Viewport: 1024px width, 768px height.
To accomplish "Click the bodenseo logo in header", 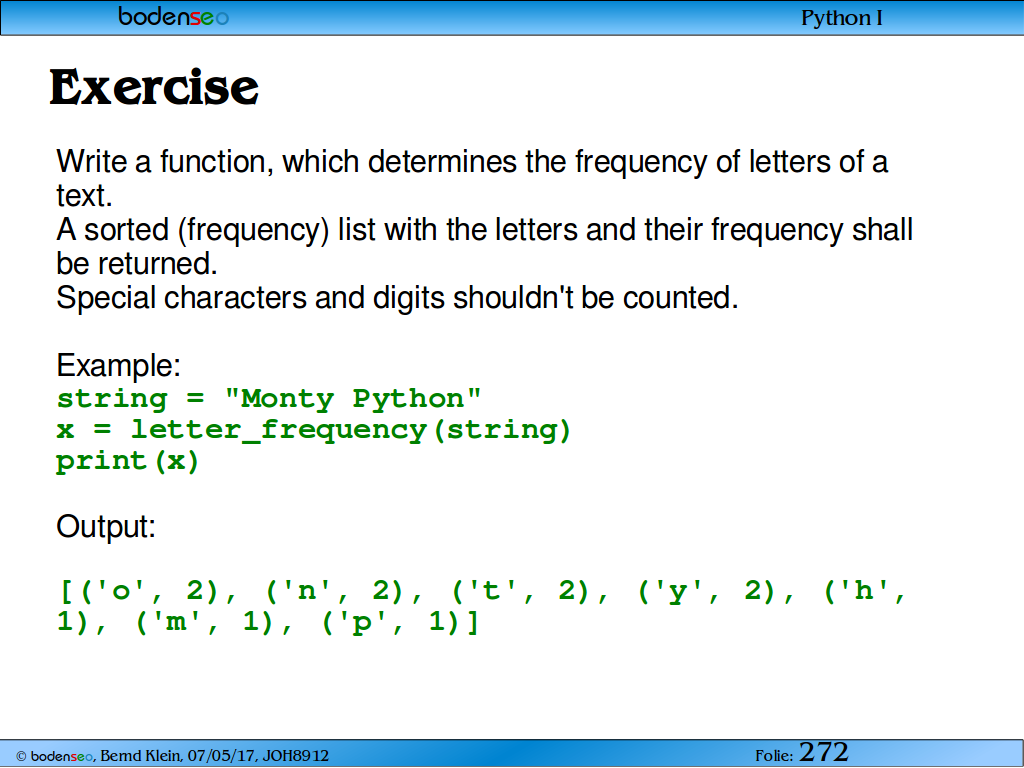I will [x=174, y=16].
